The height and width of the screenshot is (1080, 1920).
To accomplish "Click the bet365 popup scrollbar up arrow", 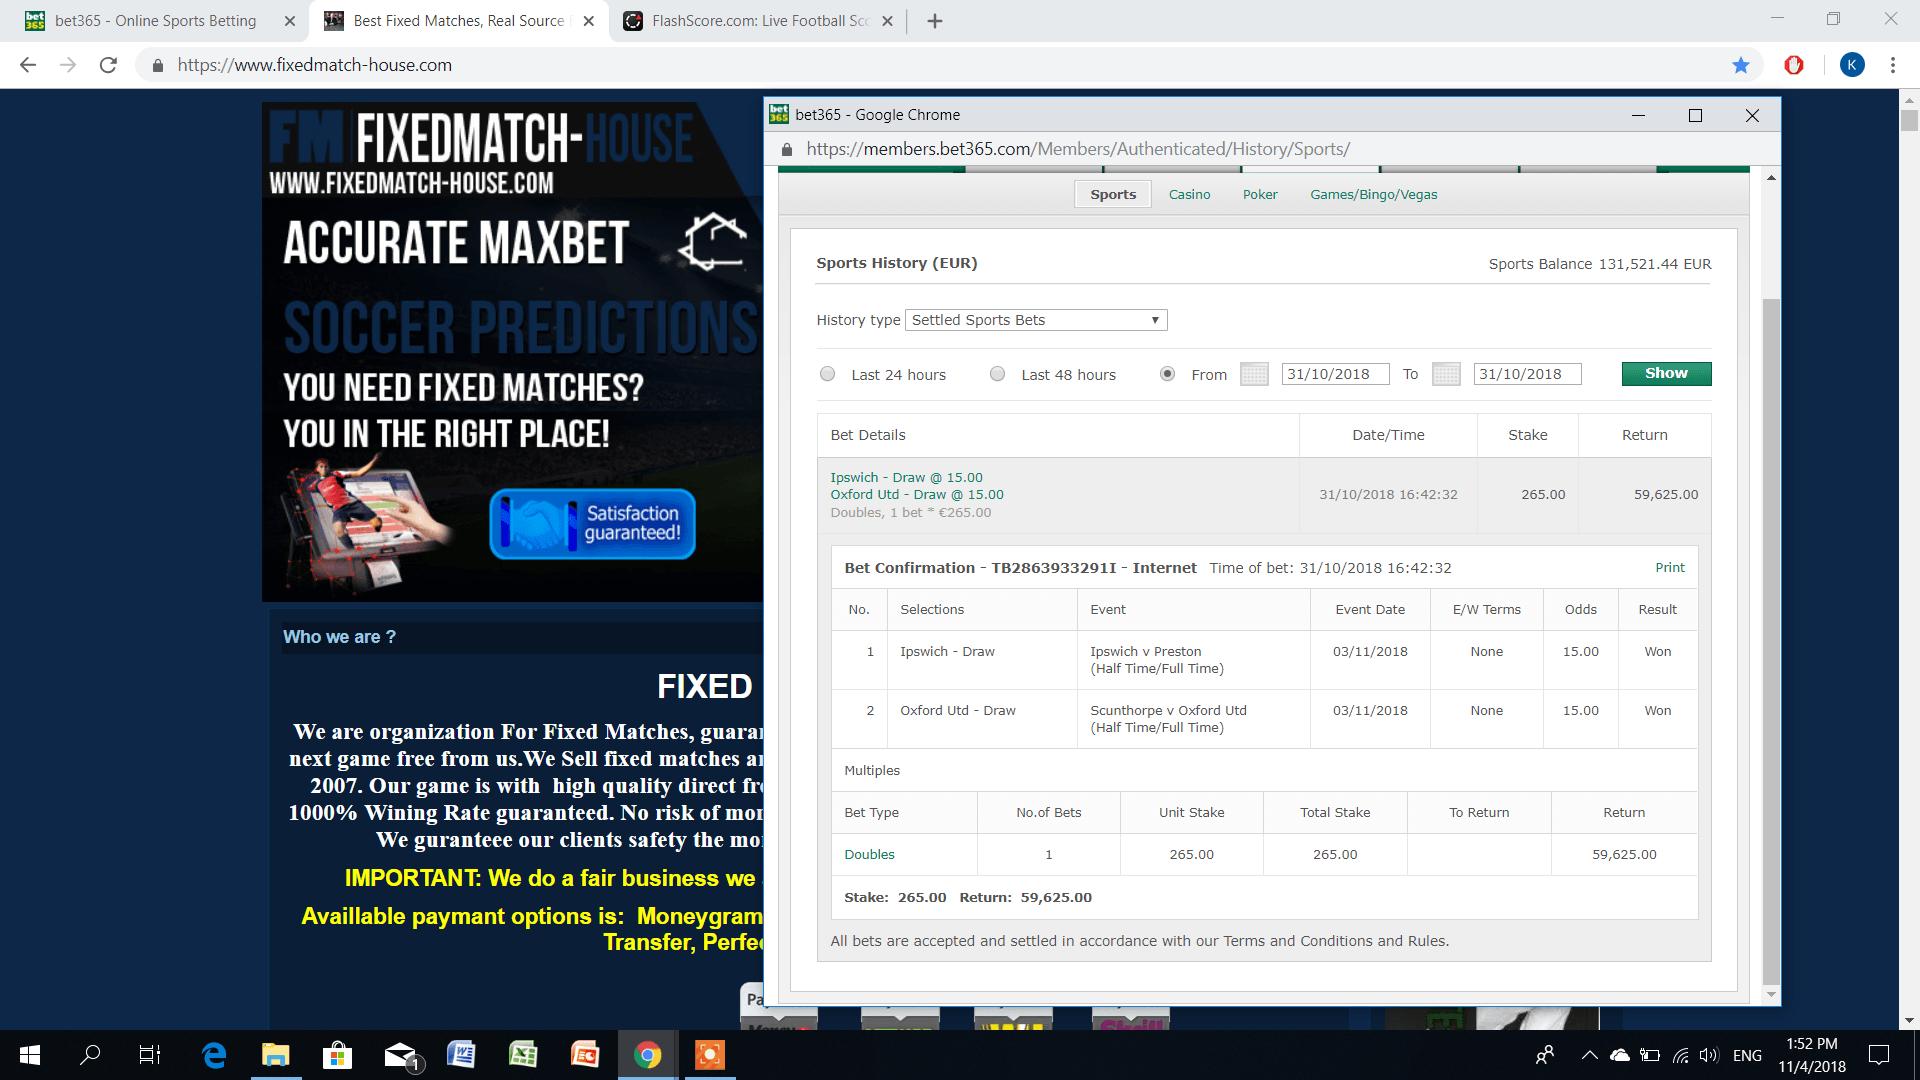I will pyautogui.click(x=1771, y=177).
